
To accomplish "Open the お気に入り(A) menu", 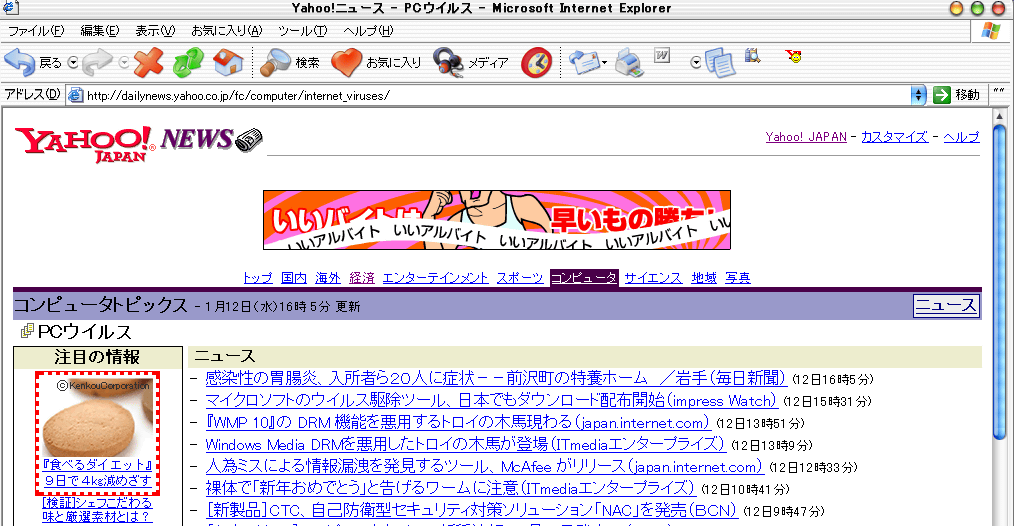I will coord(226,30).
